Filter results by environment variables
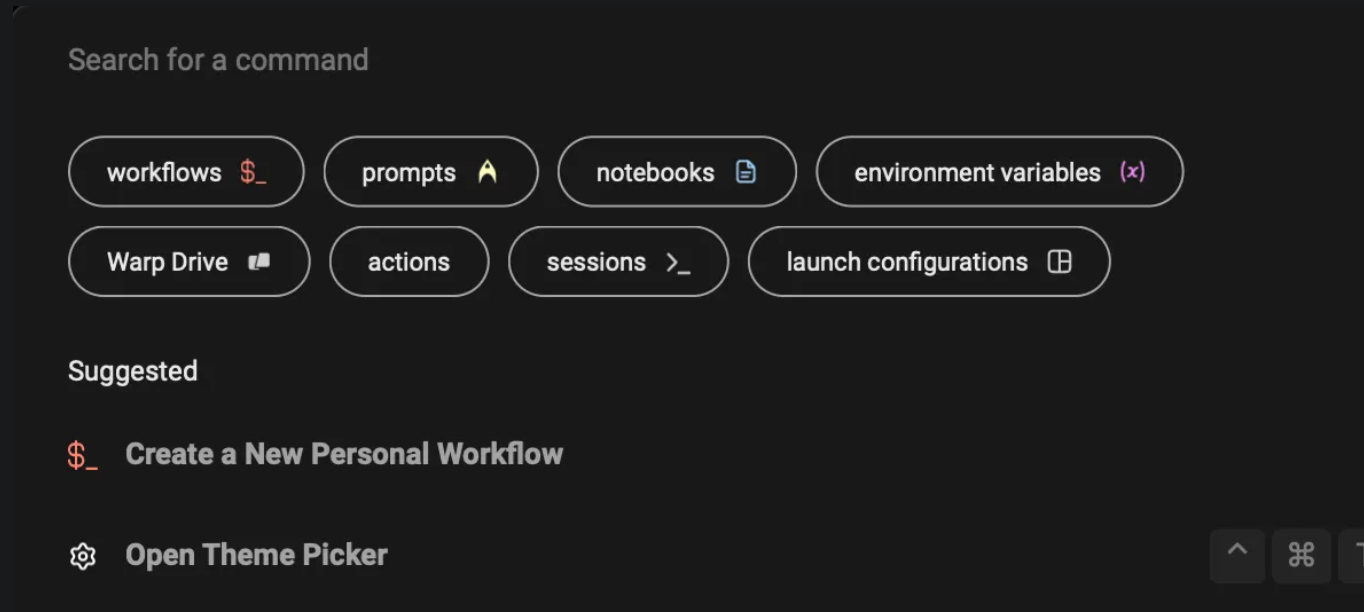 [1000, 172]
